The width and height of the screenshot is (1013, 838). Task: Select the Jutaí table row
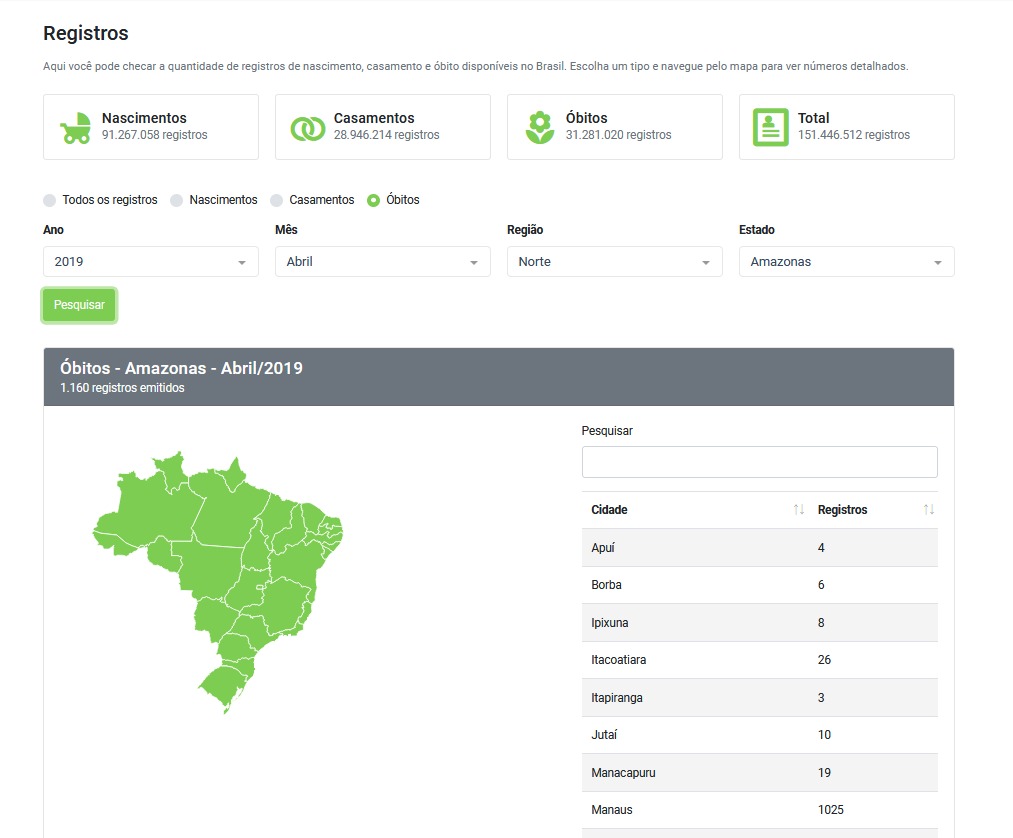point(759,735)
